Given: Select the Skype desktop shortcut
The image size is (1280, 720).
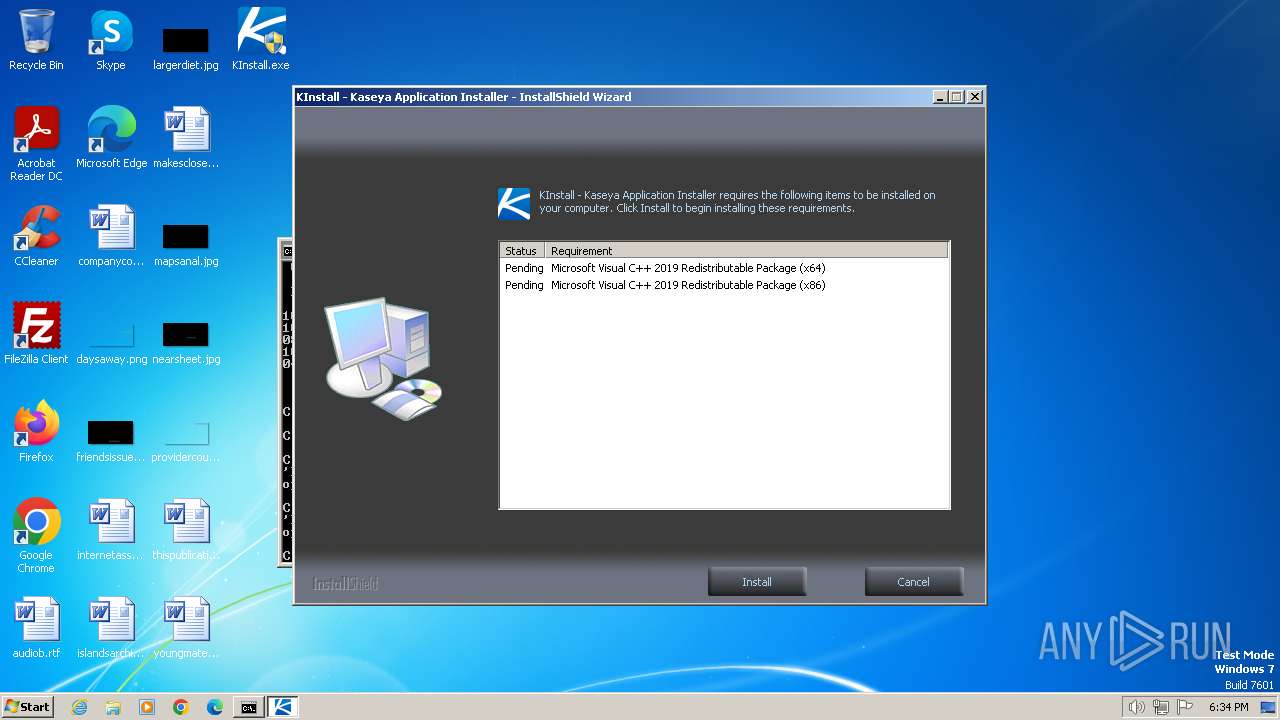Looking at the screenshot, I should 111,41.
